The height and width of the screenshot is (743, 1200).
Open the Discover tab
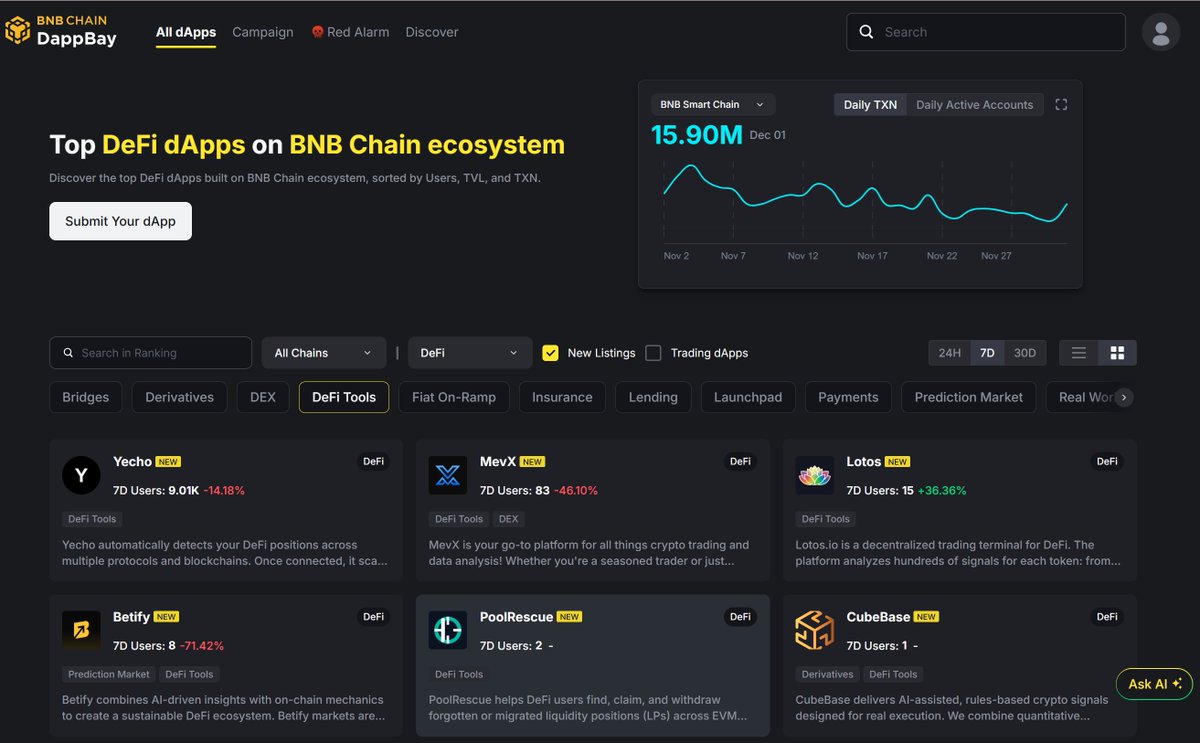click(432, 32)
